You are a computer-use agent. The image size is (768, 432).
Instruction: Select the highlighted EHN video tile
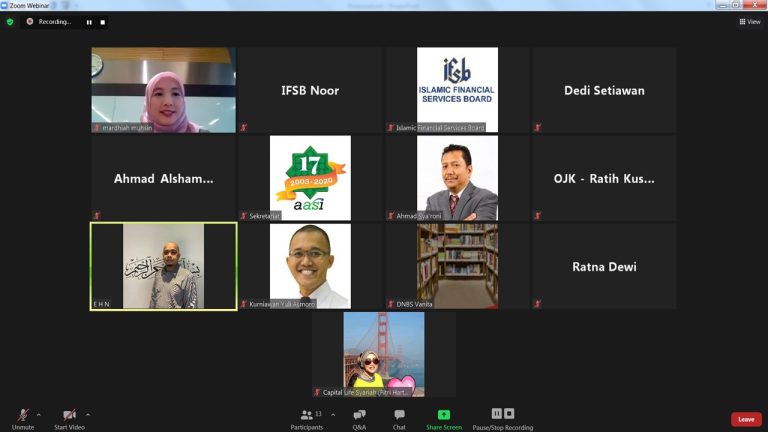pyautogui.click(x=164, y=266)
